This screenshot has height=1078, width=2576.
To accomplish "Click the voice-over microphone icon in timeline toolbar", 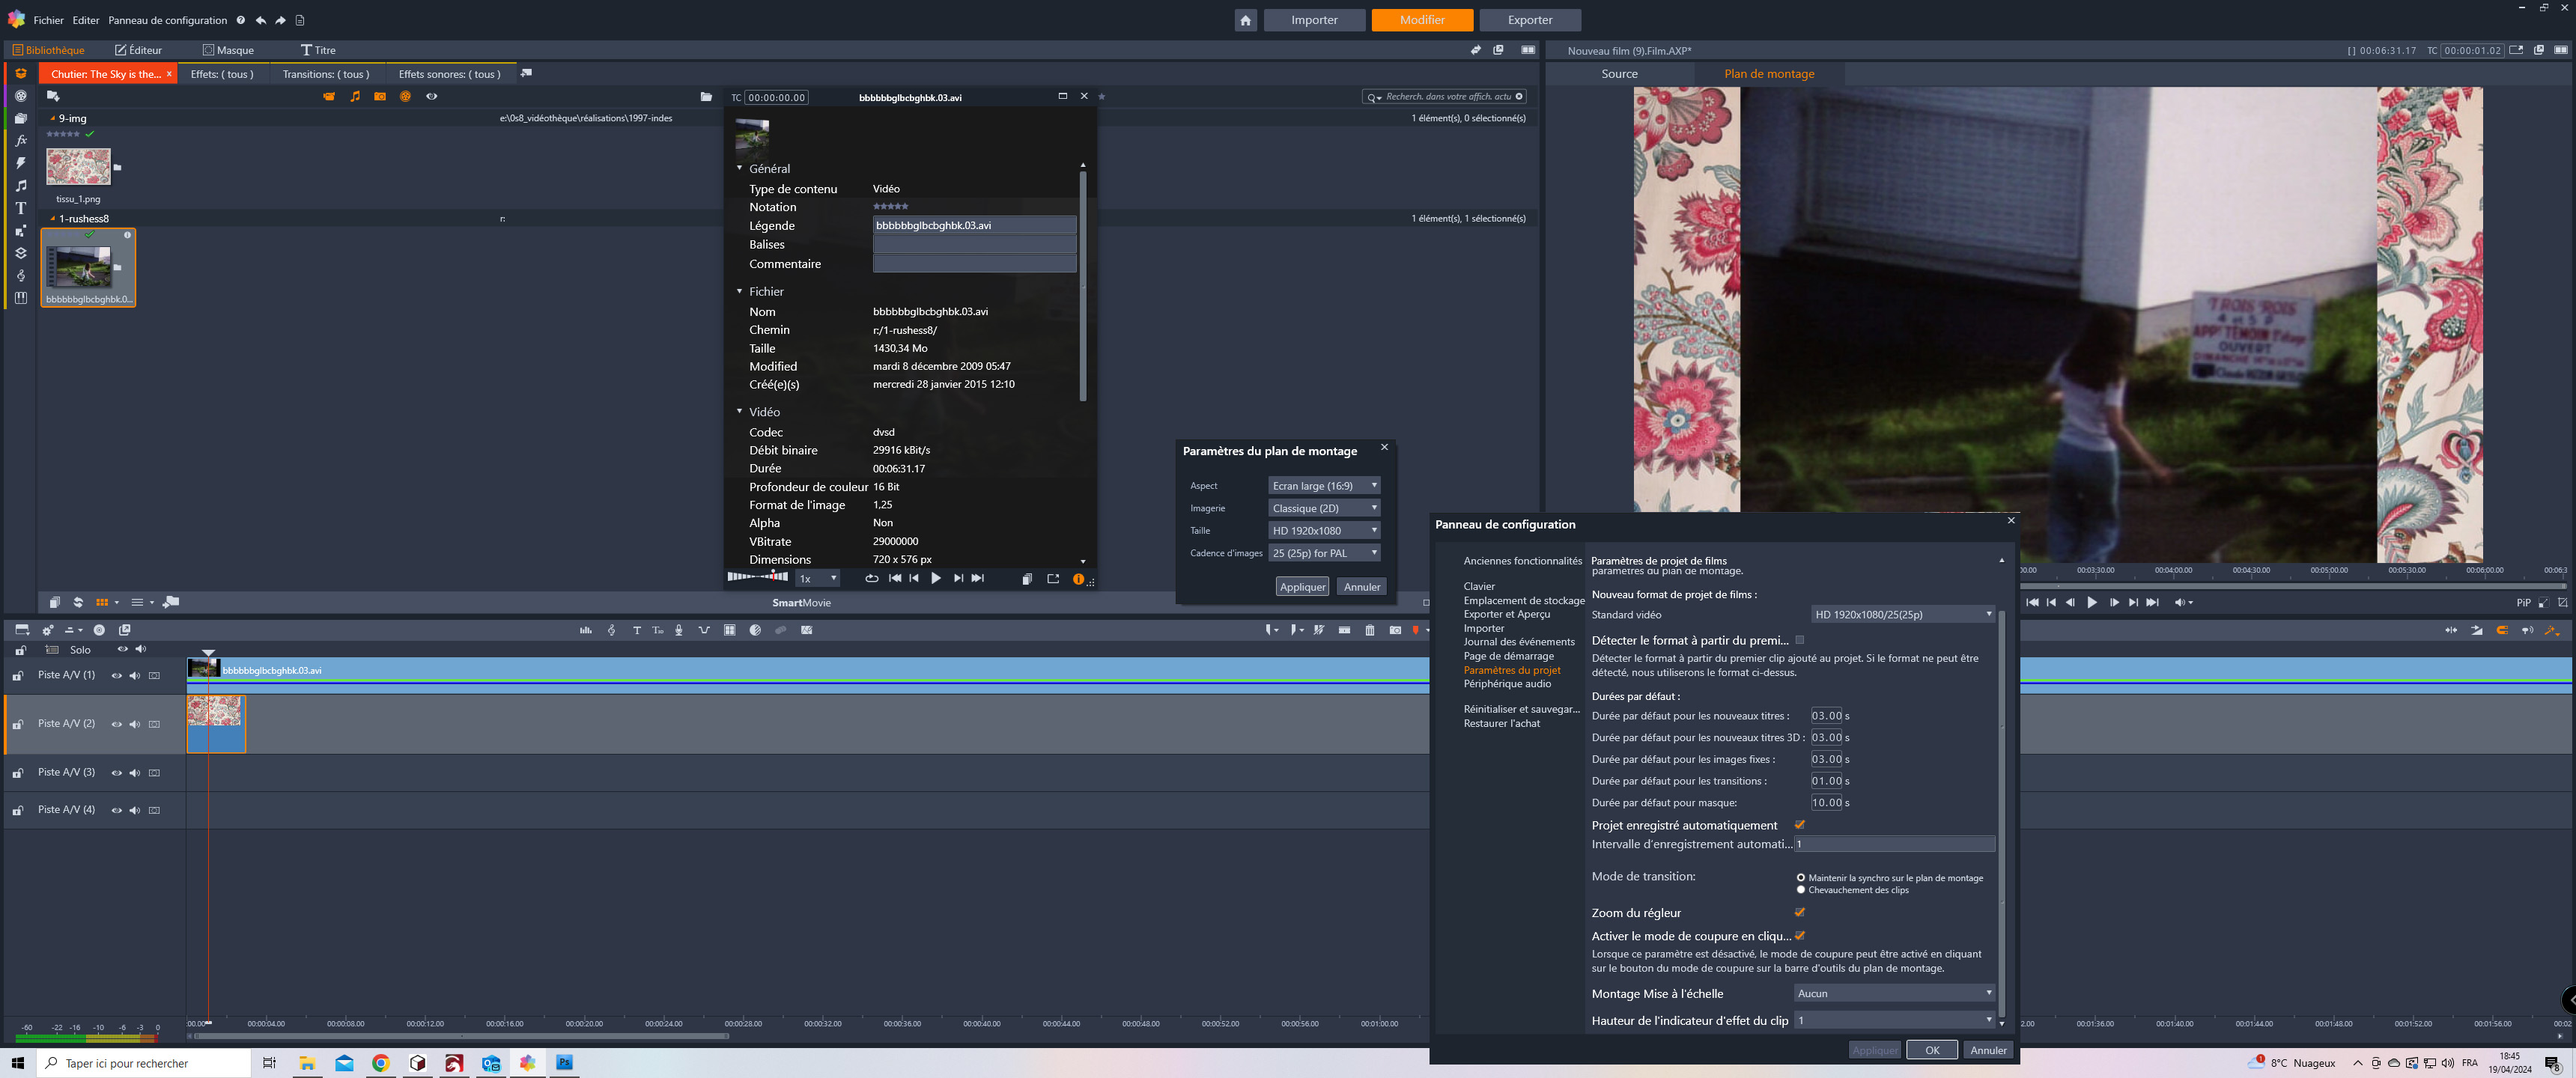I will (679, 630).
